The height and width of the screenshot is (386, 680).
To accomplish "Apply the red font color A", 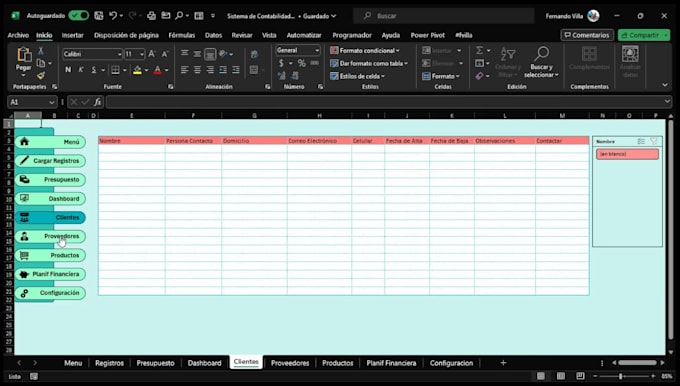I will tap(158, 70).
